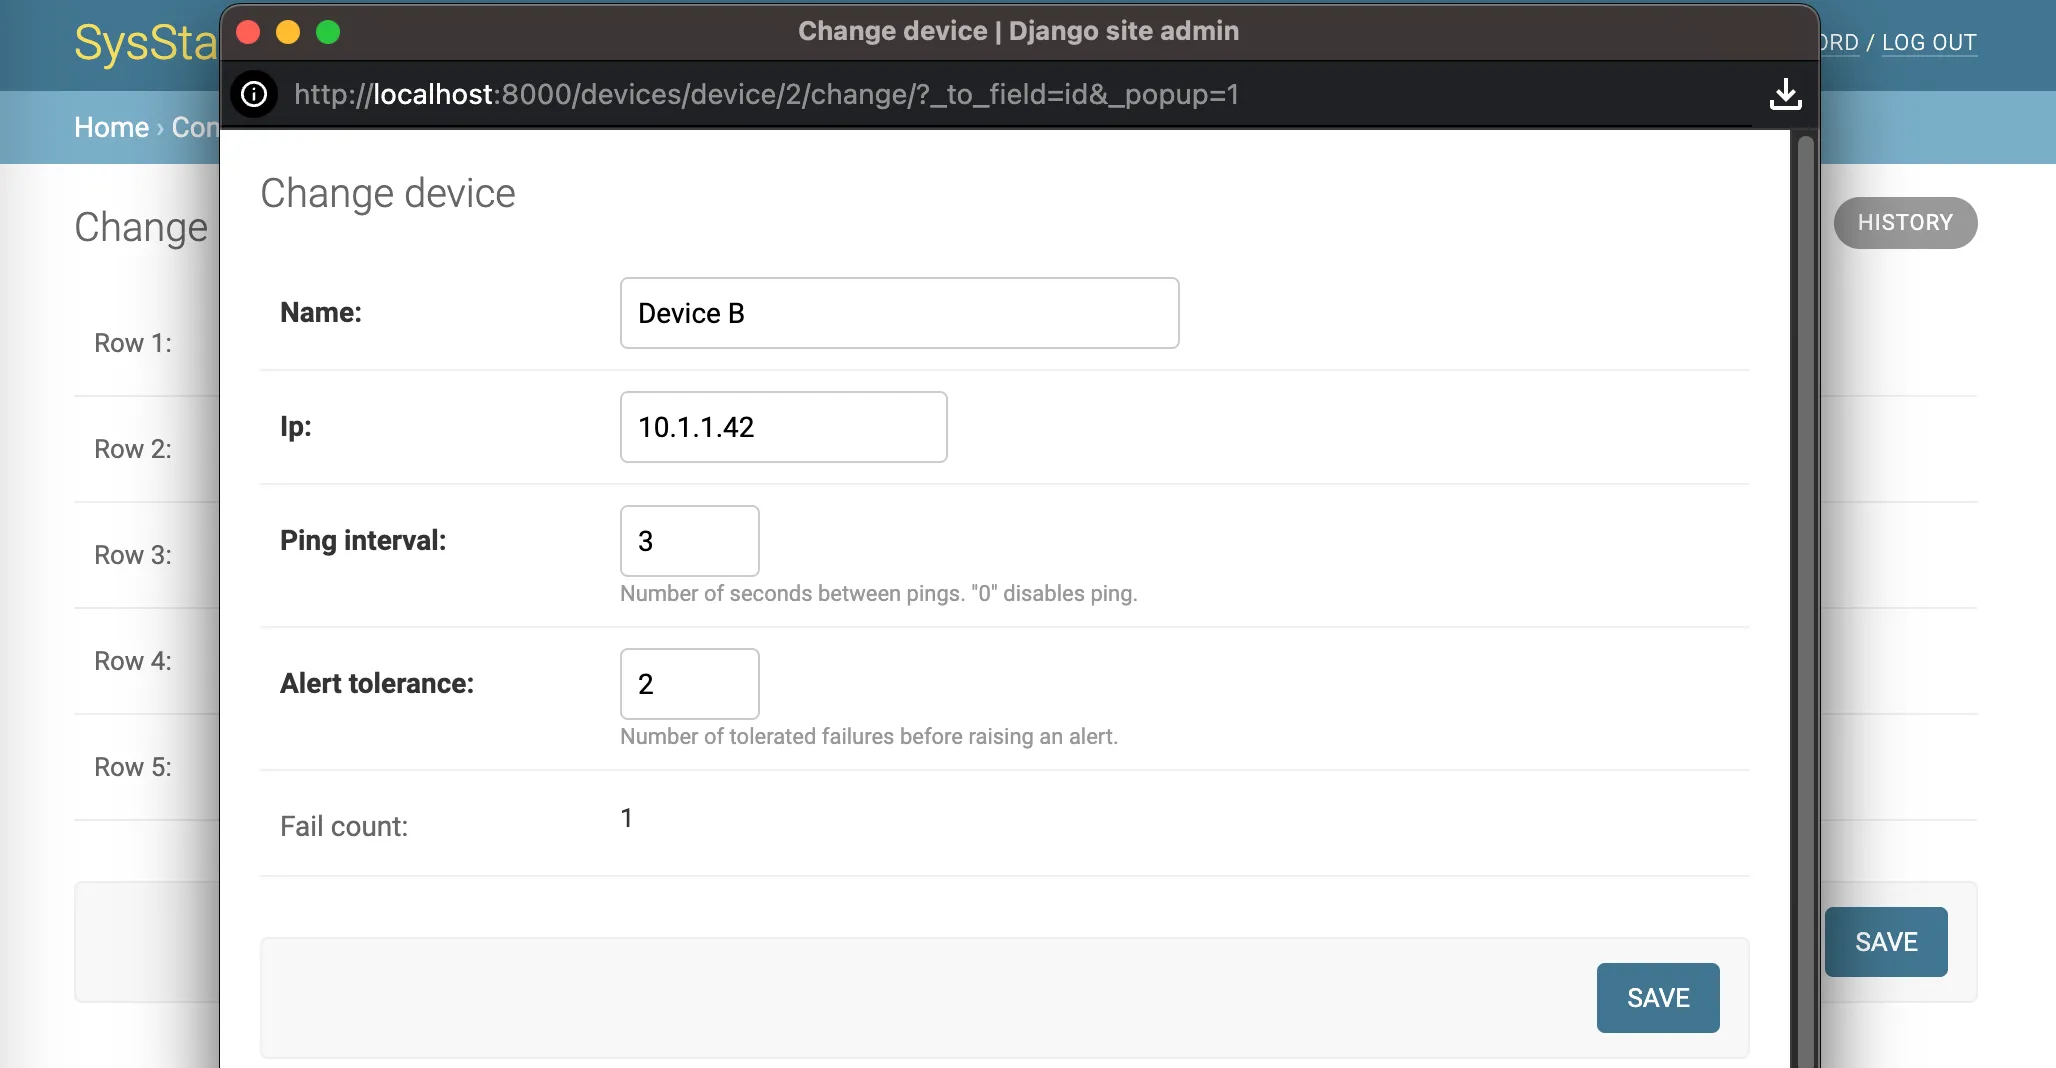
Task: Click SAVE inside the Change device popup
Action: [1656, 997]
